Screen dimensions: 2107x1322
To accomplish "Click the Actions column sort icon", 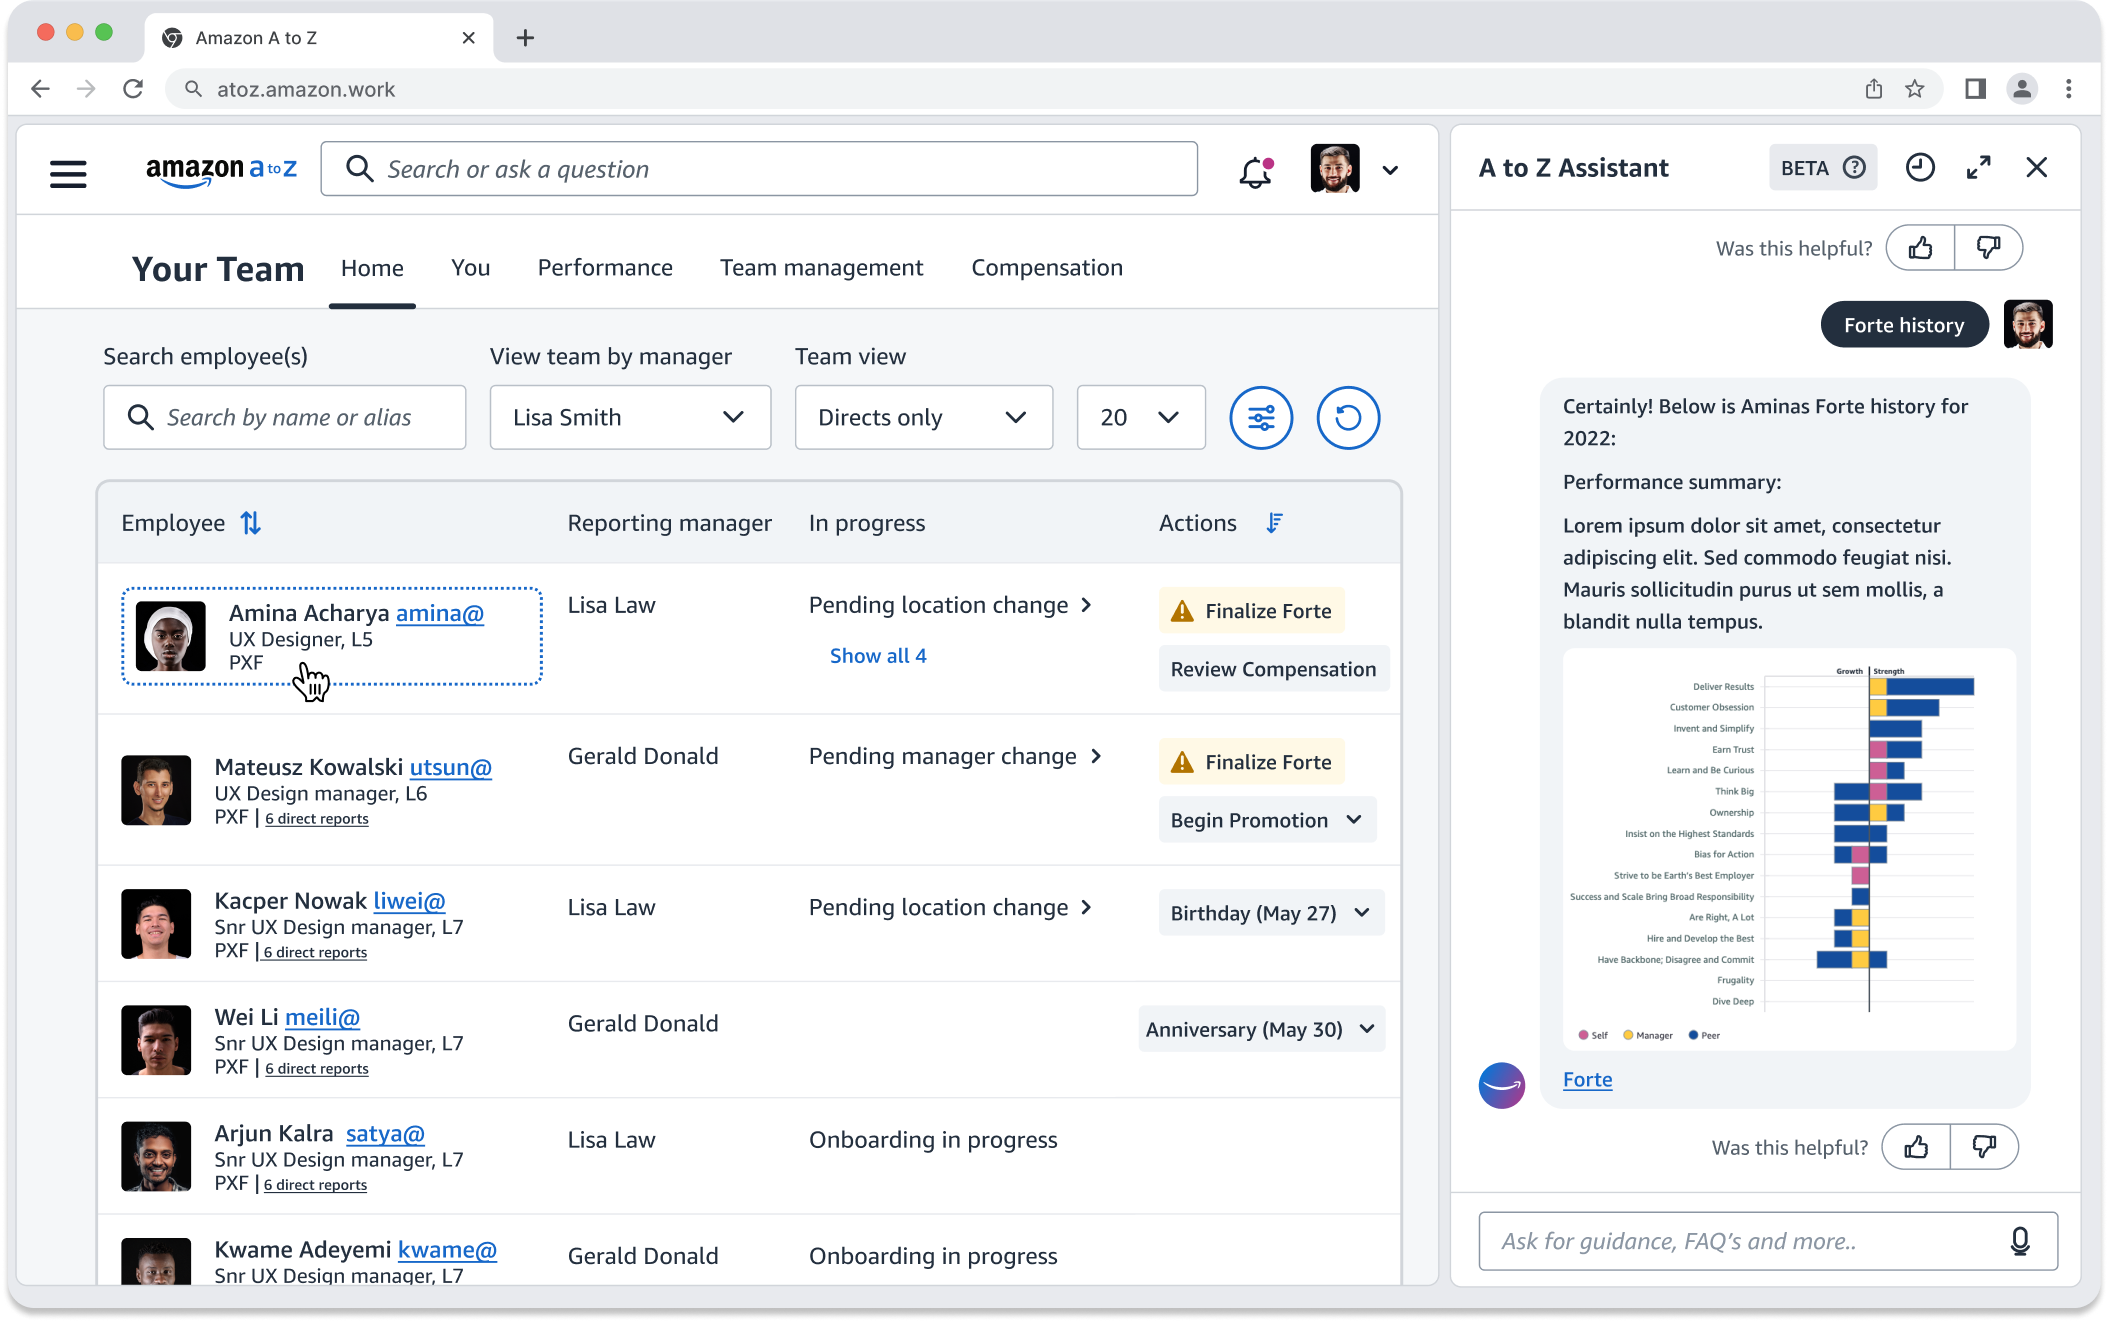I will click(x=1274, y=523).
